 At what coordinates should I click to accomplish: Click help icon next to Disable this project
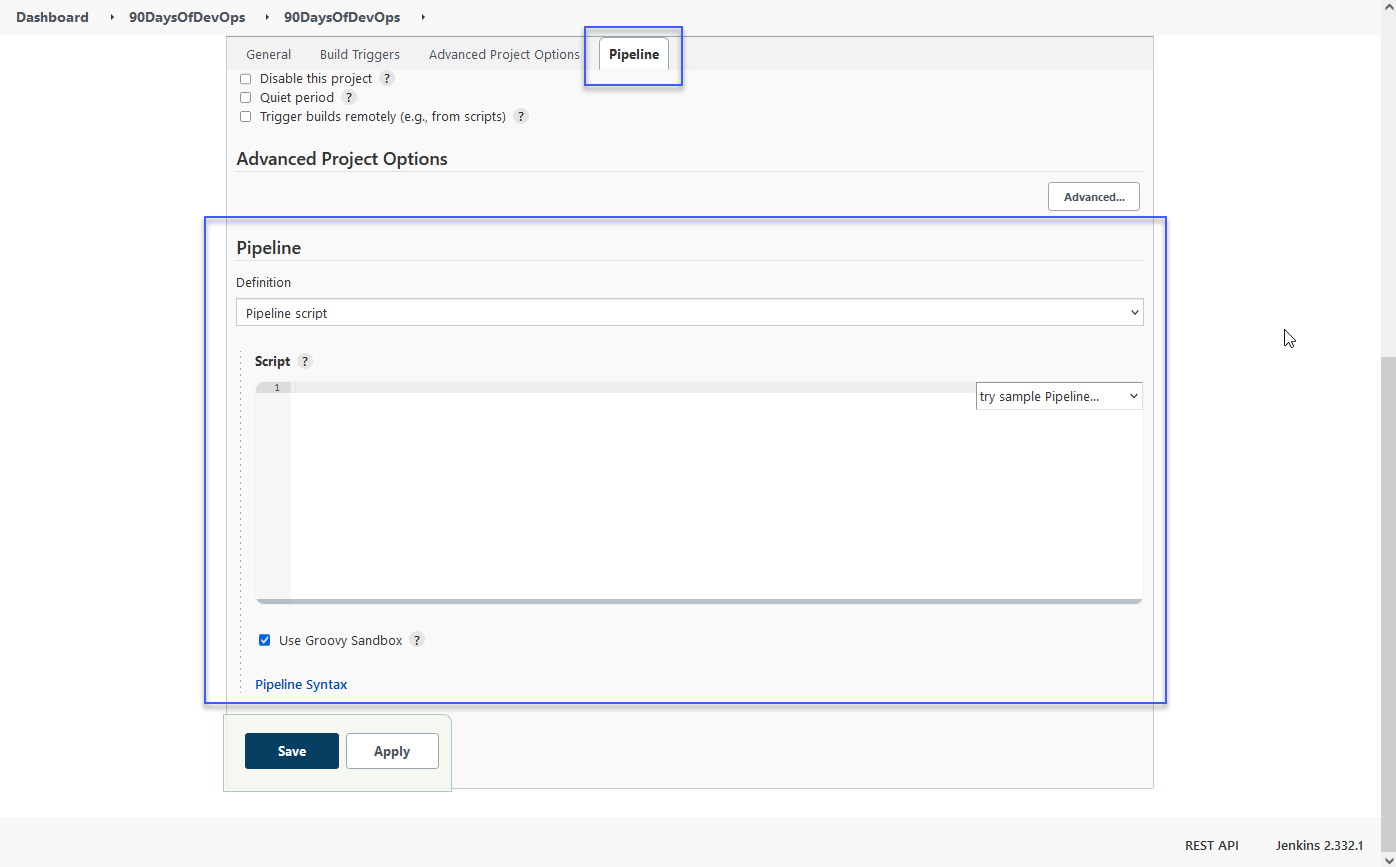pos(387,78)
